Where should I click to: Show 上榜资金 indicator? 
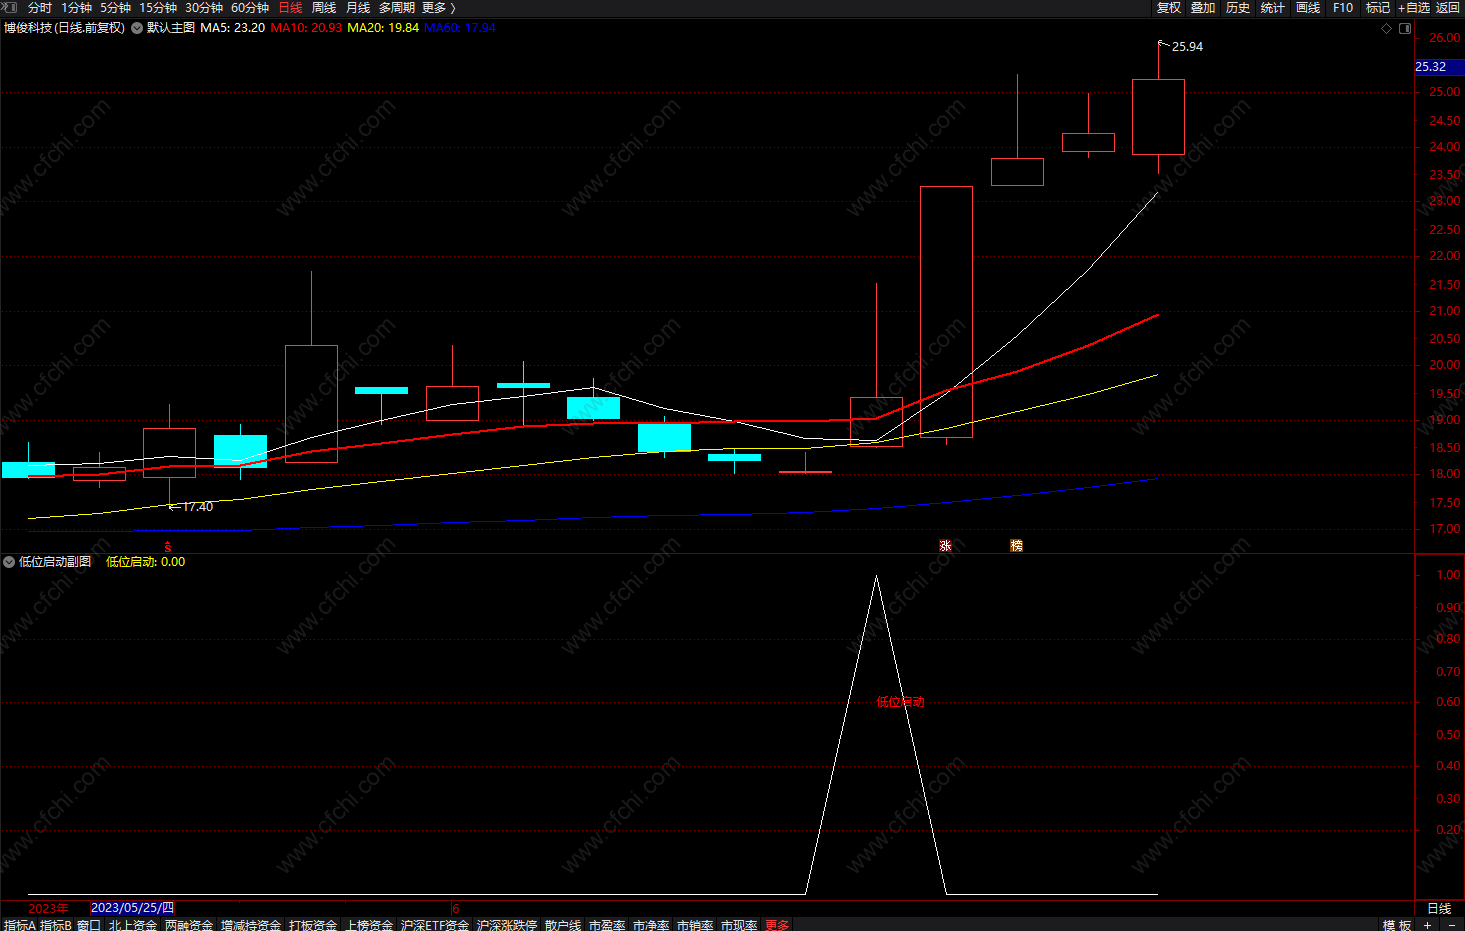click(369, 925)
